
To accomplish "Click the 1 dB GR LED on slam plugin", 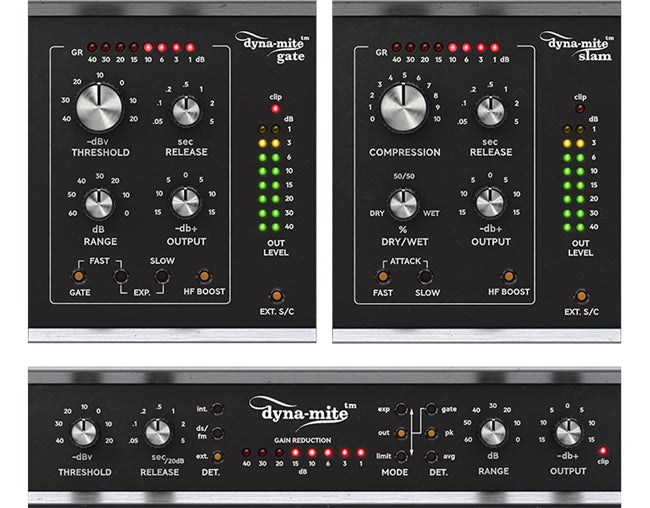I will point(494,47).
